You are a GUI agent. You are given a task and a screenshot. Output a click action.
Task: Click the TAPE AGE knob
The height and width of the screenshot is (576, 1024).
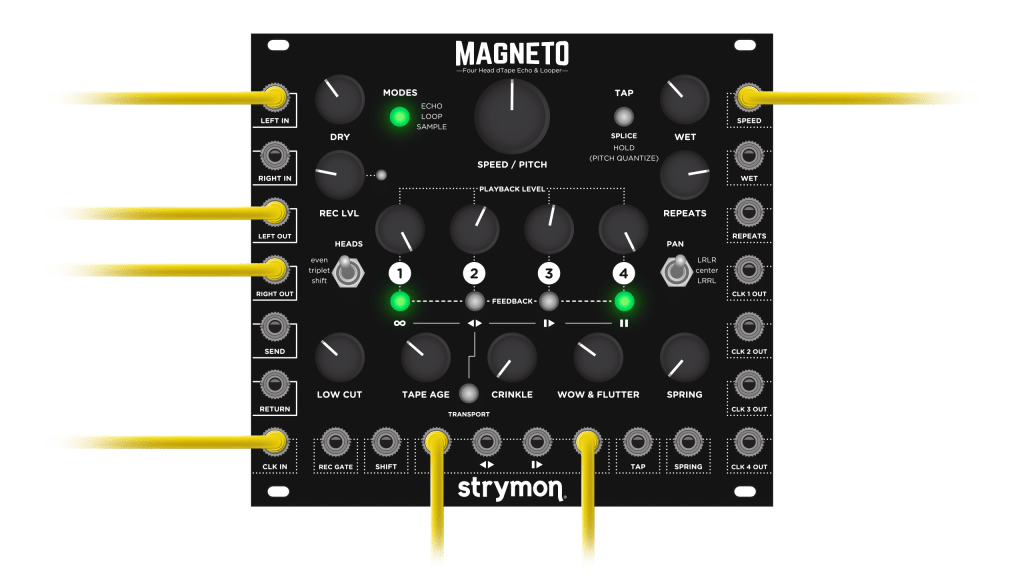coord(426,358)
